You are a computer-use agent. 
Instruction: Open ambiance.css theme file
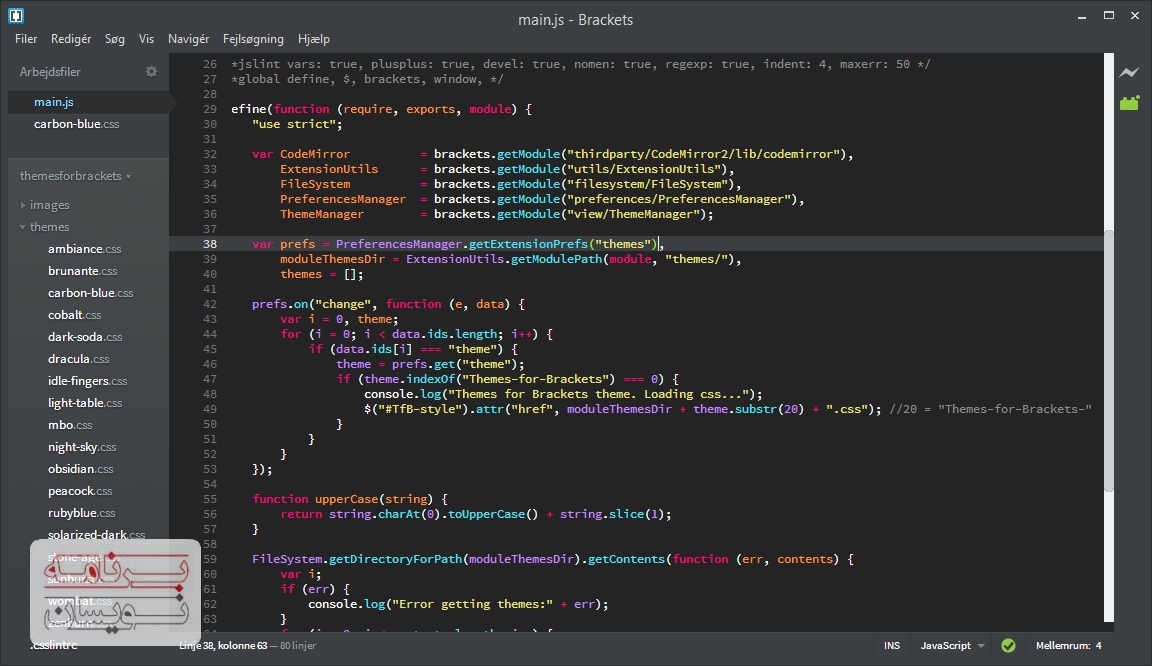pos(84,249)
